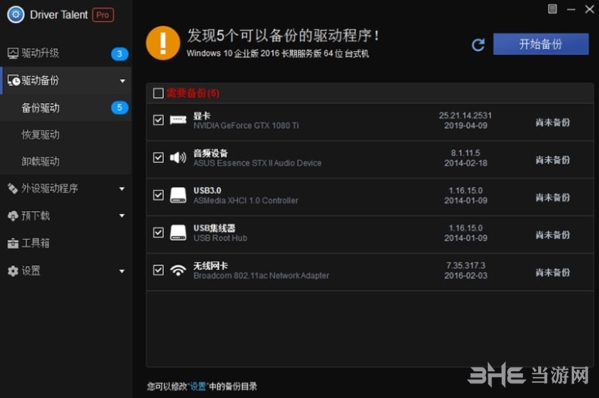599x398 pixels.
Task: Uncheck the USB3.0 ASMedia controller checkbox
Action: point(158,195)
